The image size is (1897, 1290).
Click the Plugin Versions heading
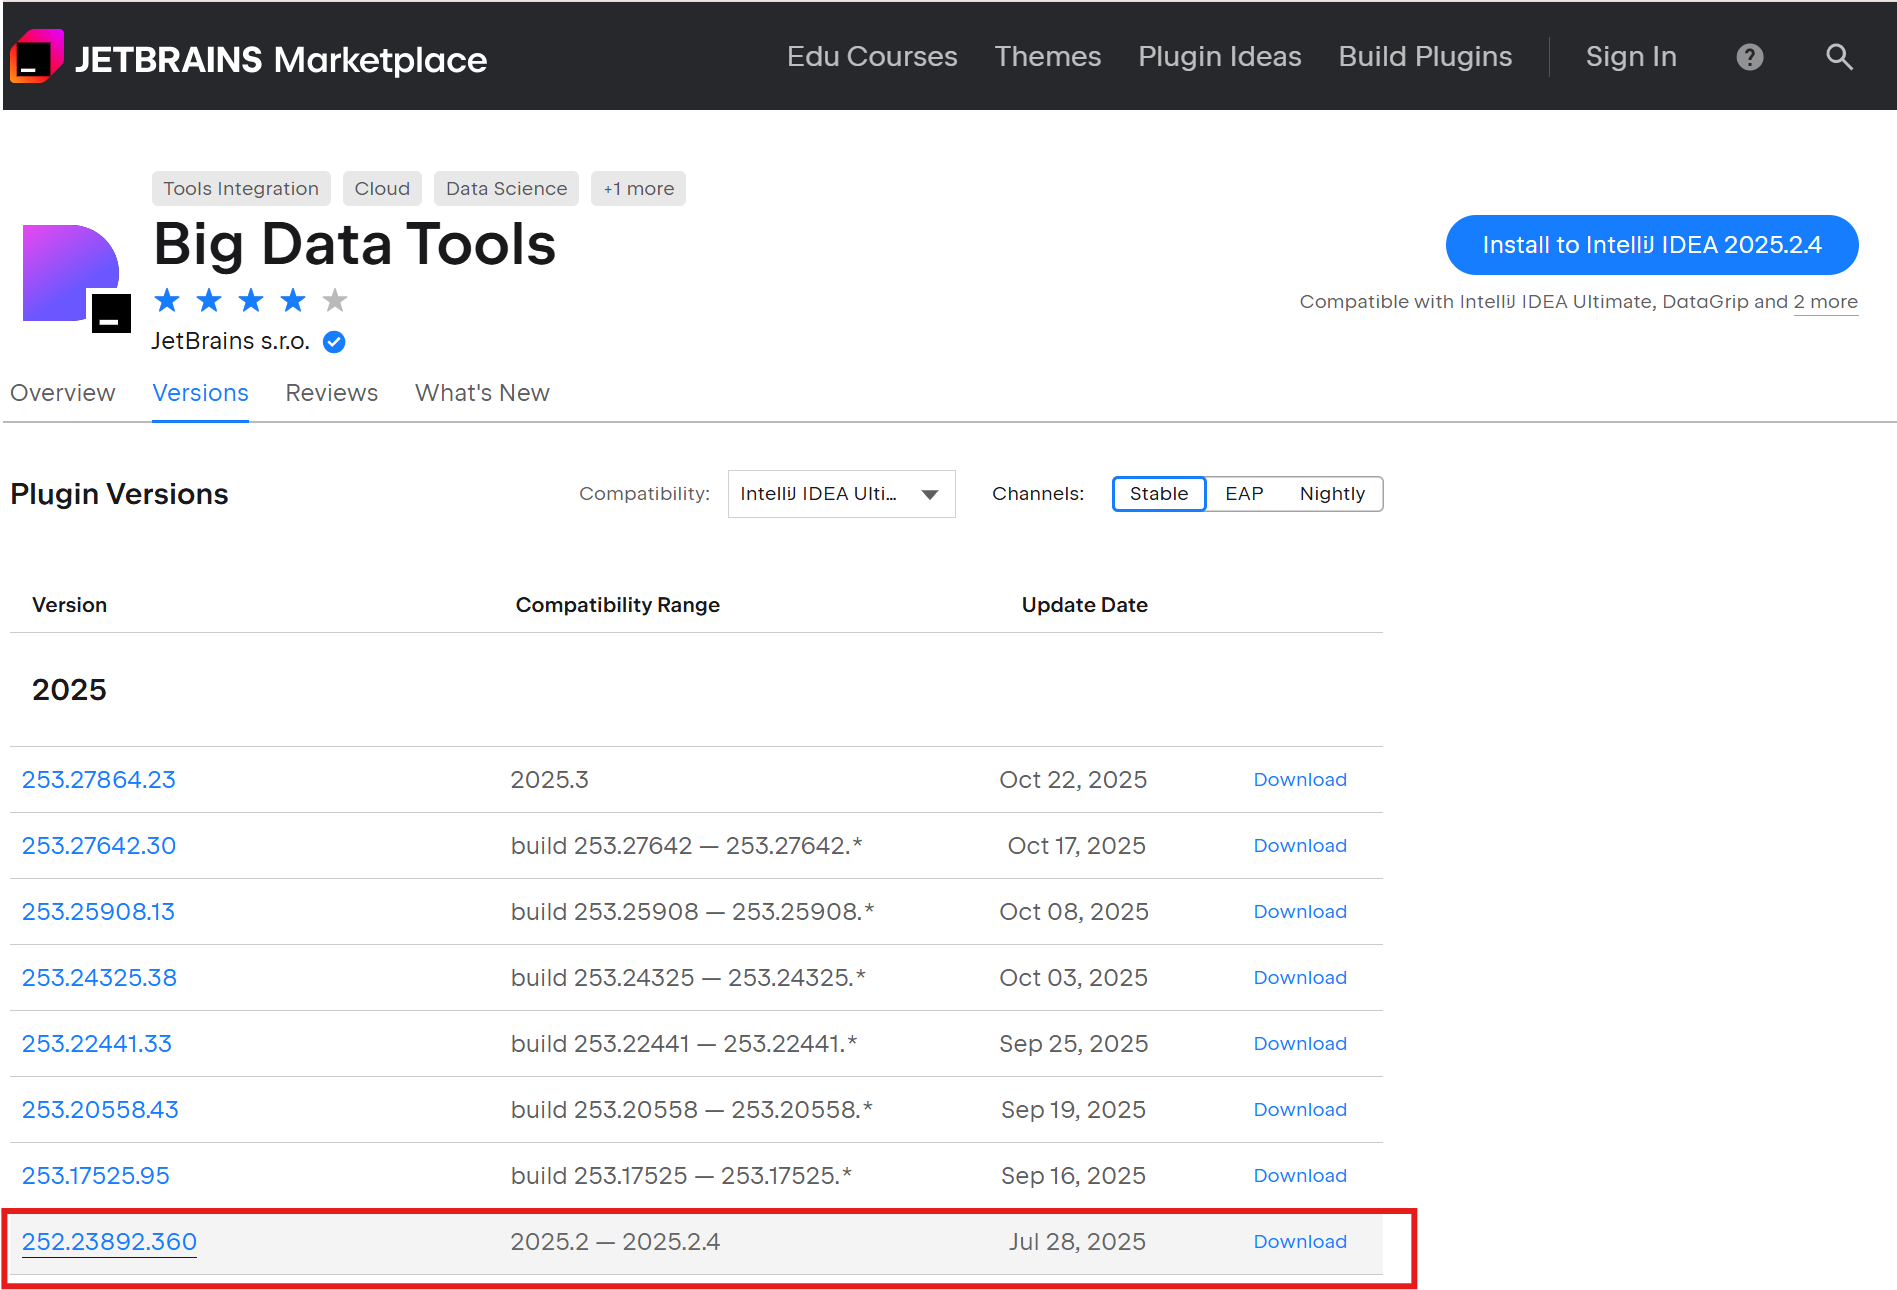click(x=119, y=494)
